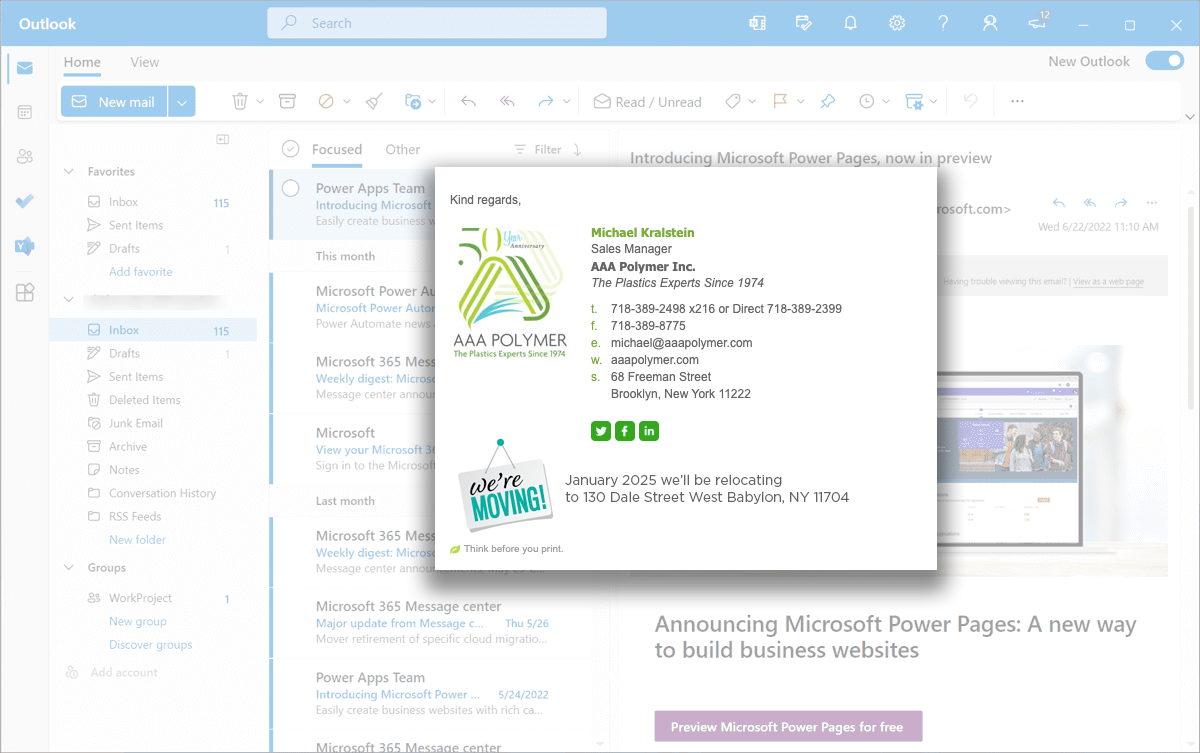This screenshot has height=753, width=1200.
Task: Click Discover groups link
Action: [150, 645]
